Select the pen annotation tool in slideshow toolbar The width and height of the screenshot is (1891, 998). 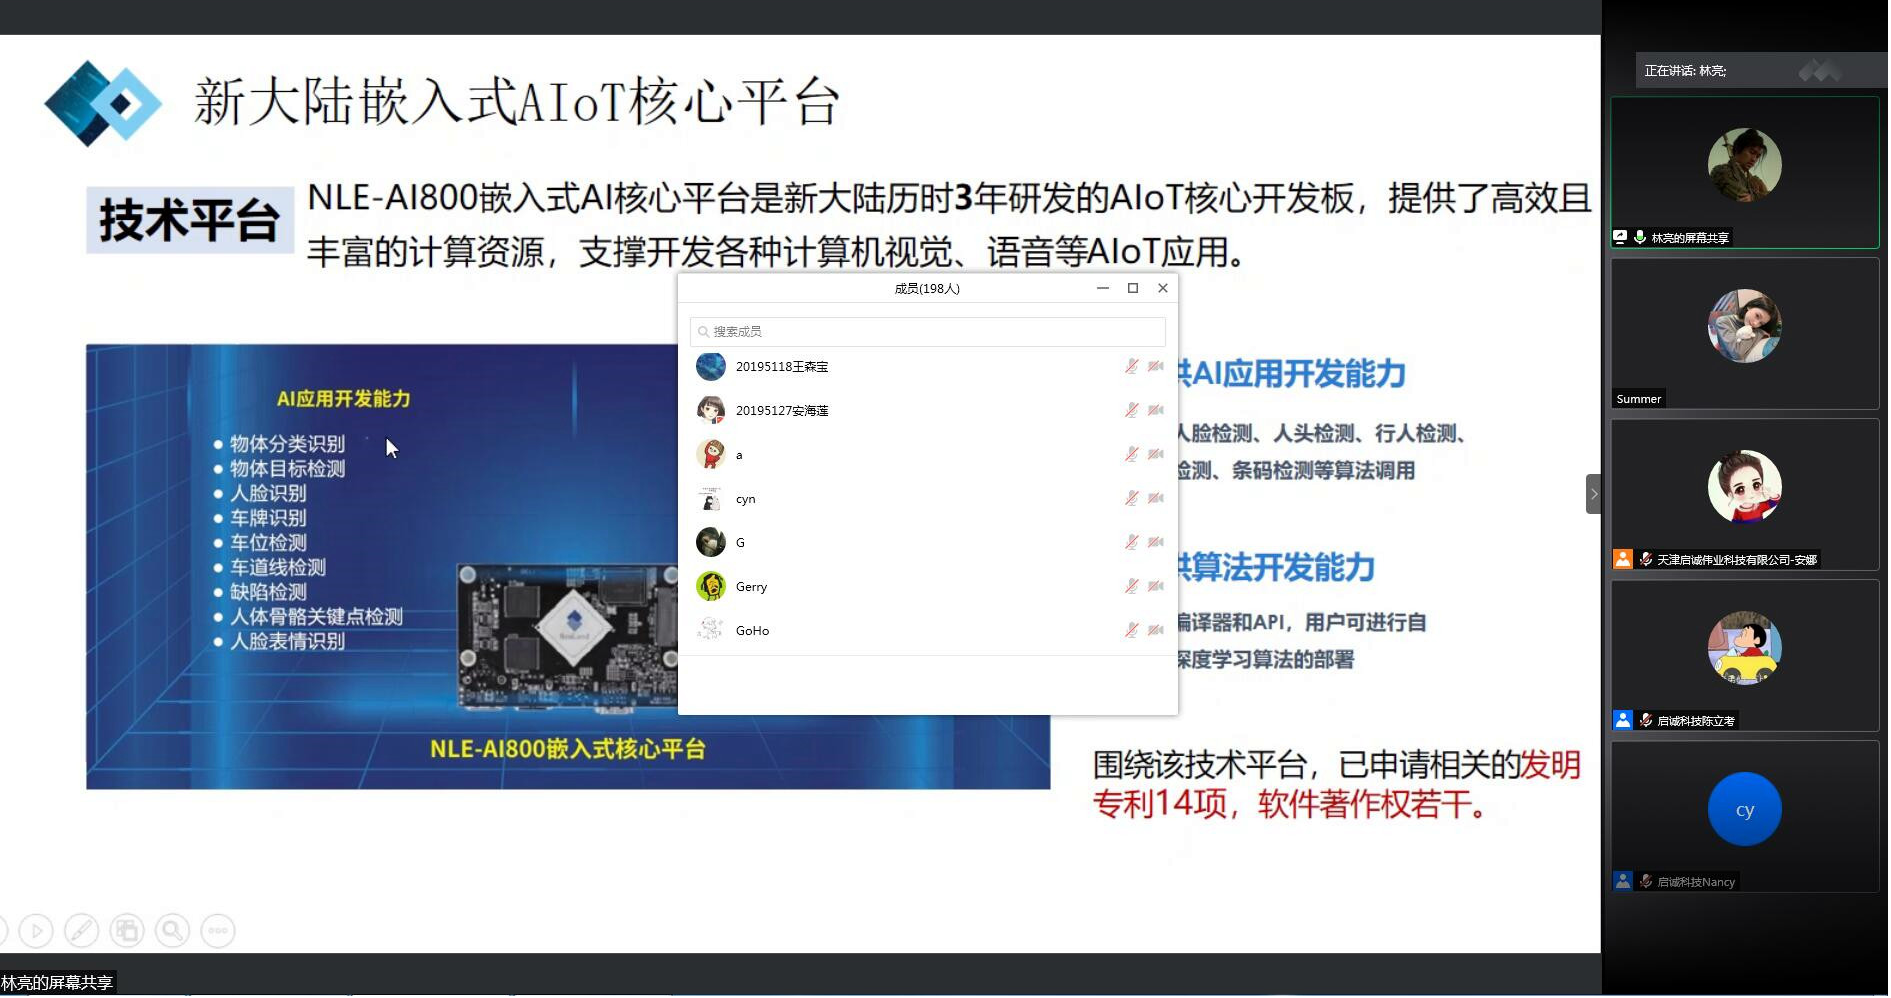pyautogui.click(x=81, y=931)
